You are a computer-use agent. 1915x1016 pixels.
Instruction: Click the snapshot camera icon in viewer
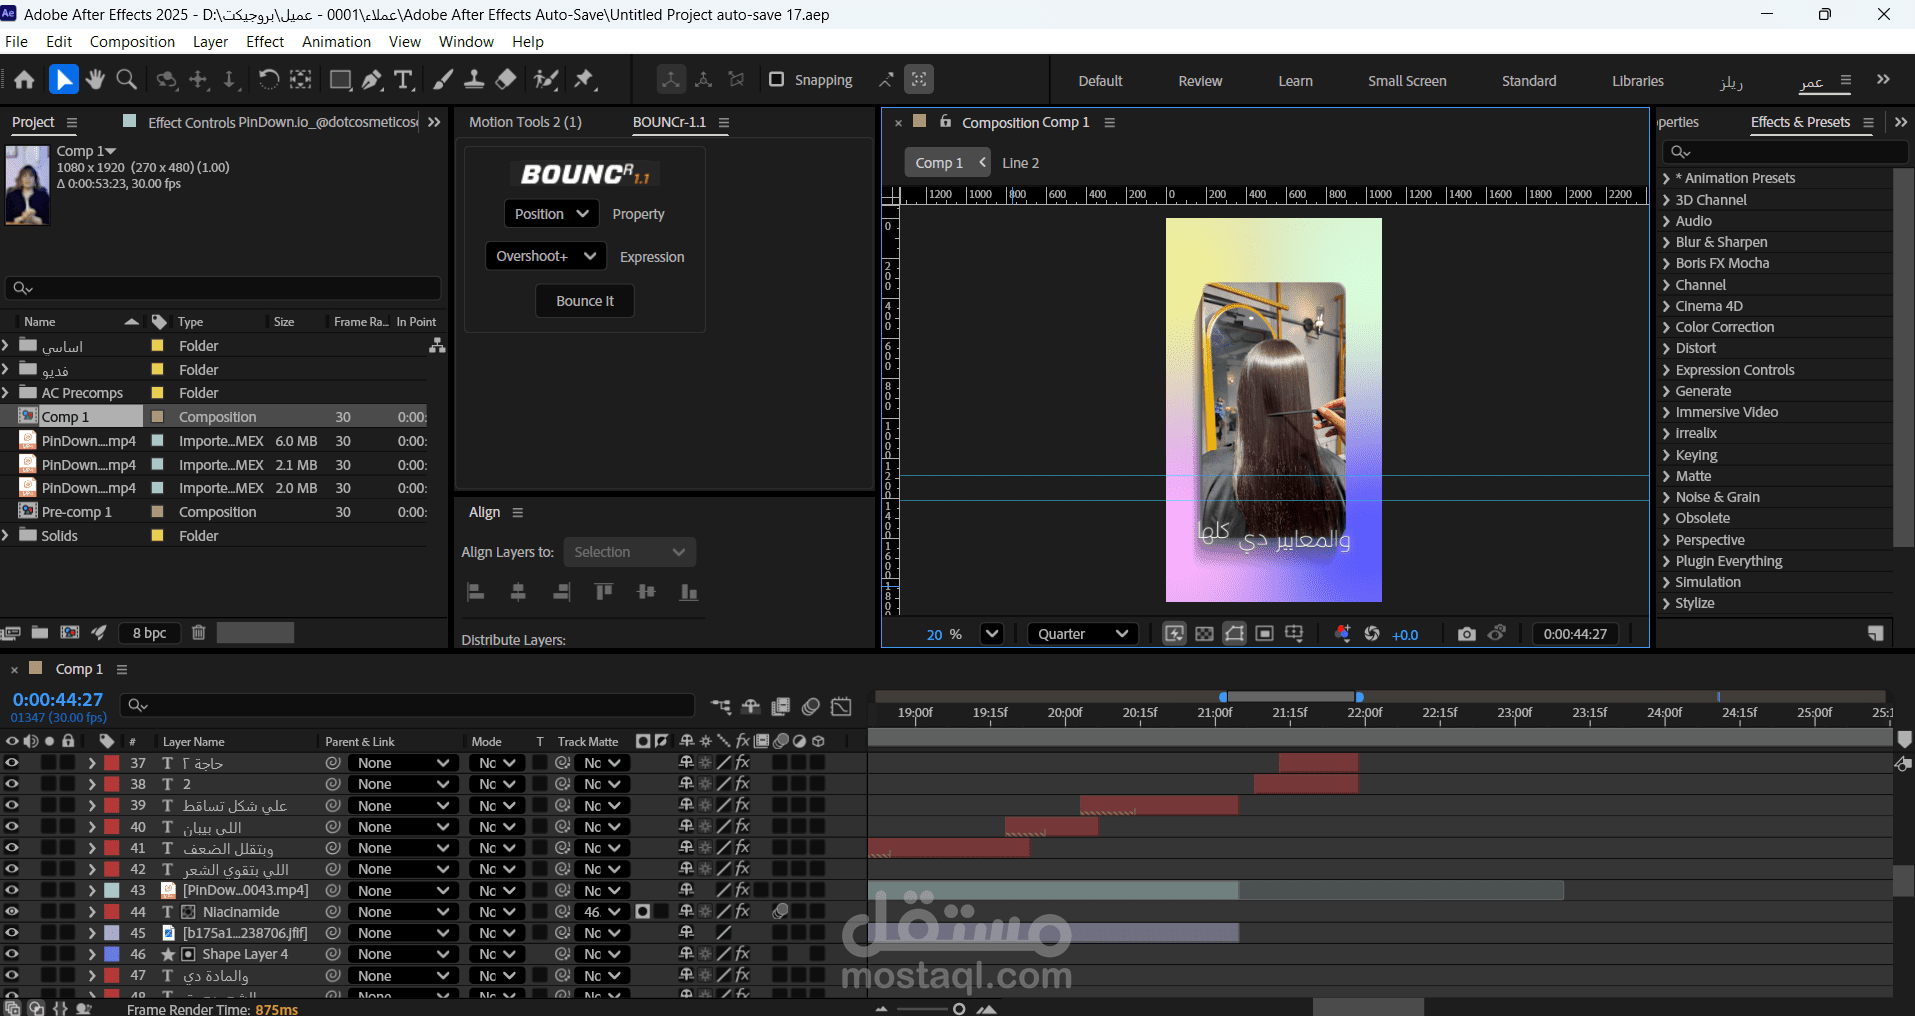(x=1466, y=634)
